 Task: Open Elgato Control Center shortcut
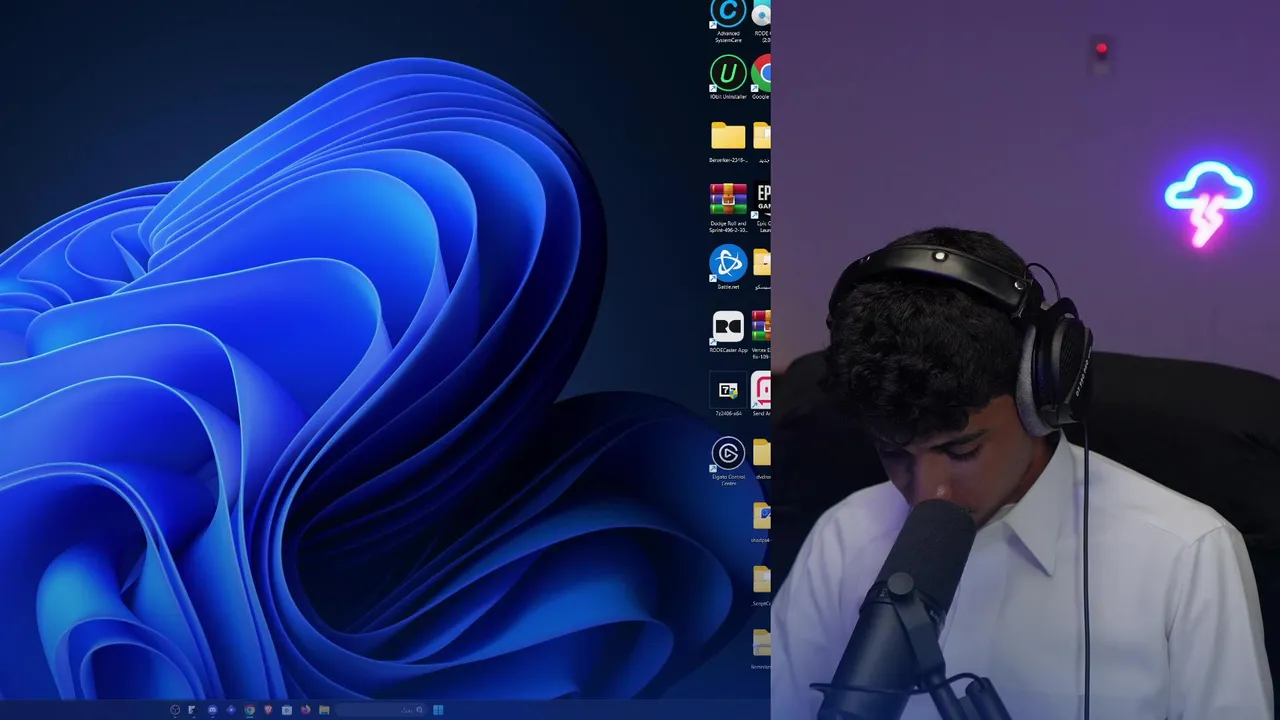[x=728, y=461]
